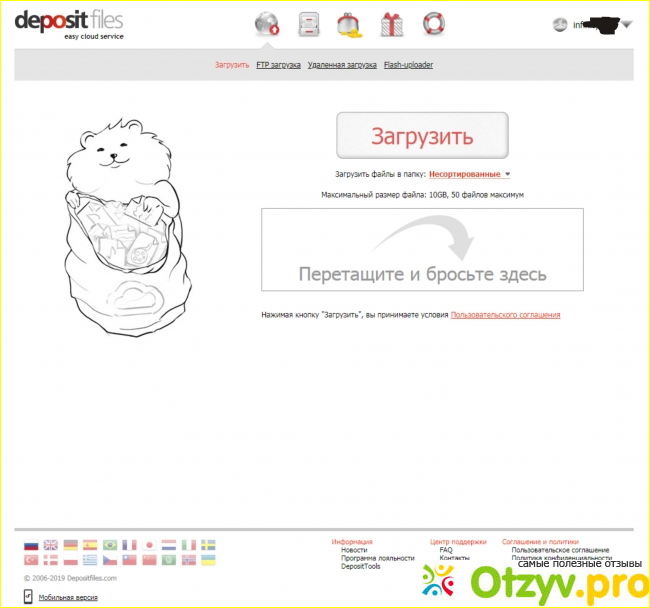650x608 pixels.
Task: Click the lifebuoy support icon
Action: tap(433, 24)
